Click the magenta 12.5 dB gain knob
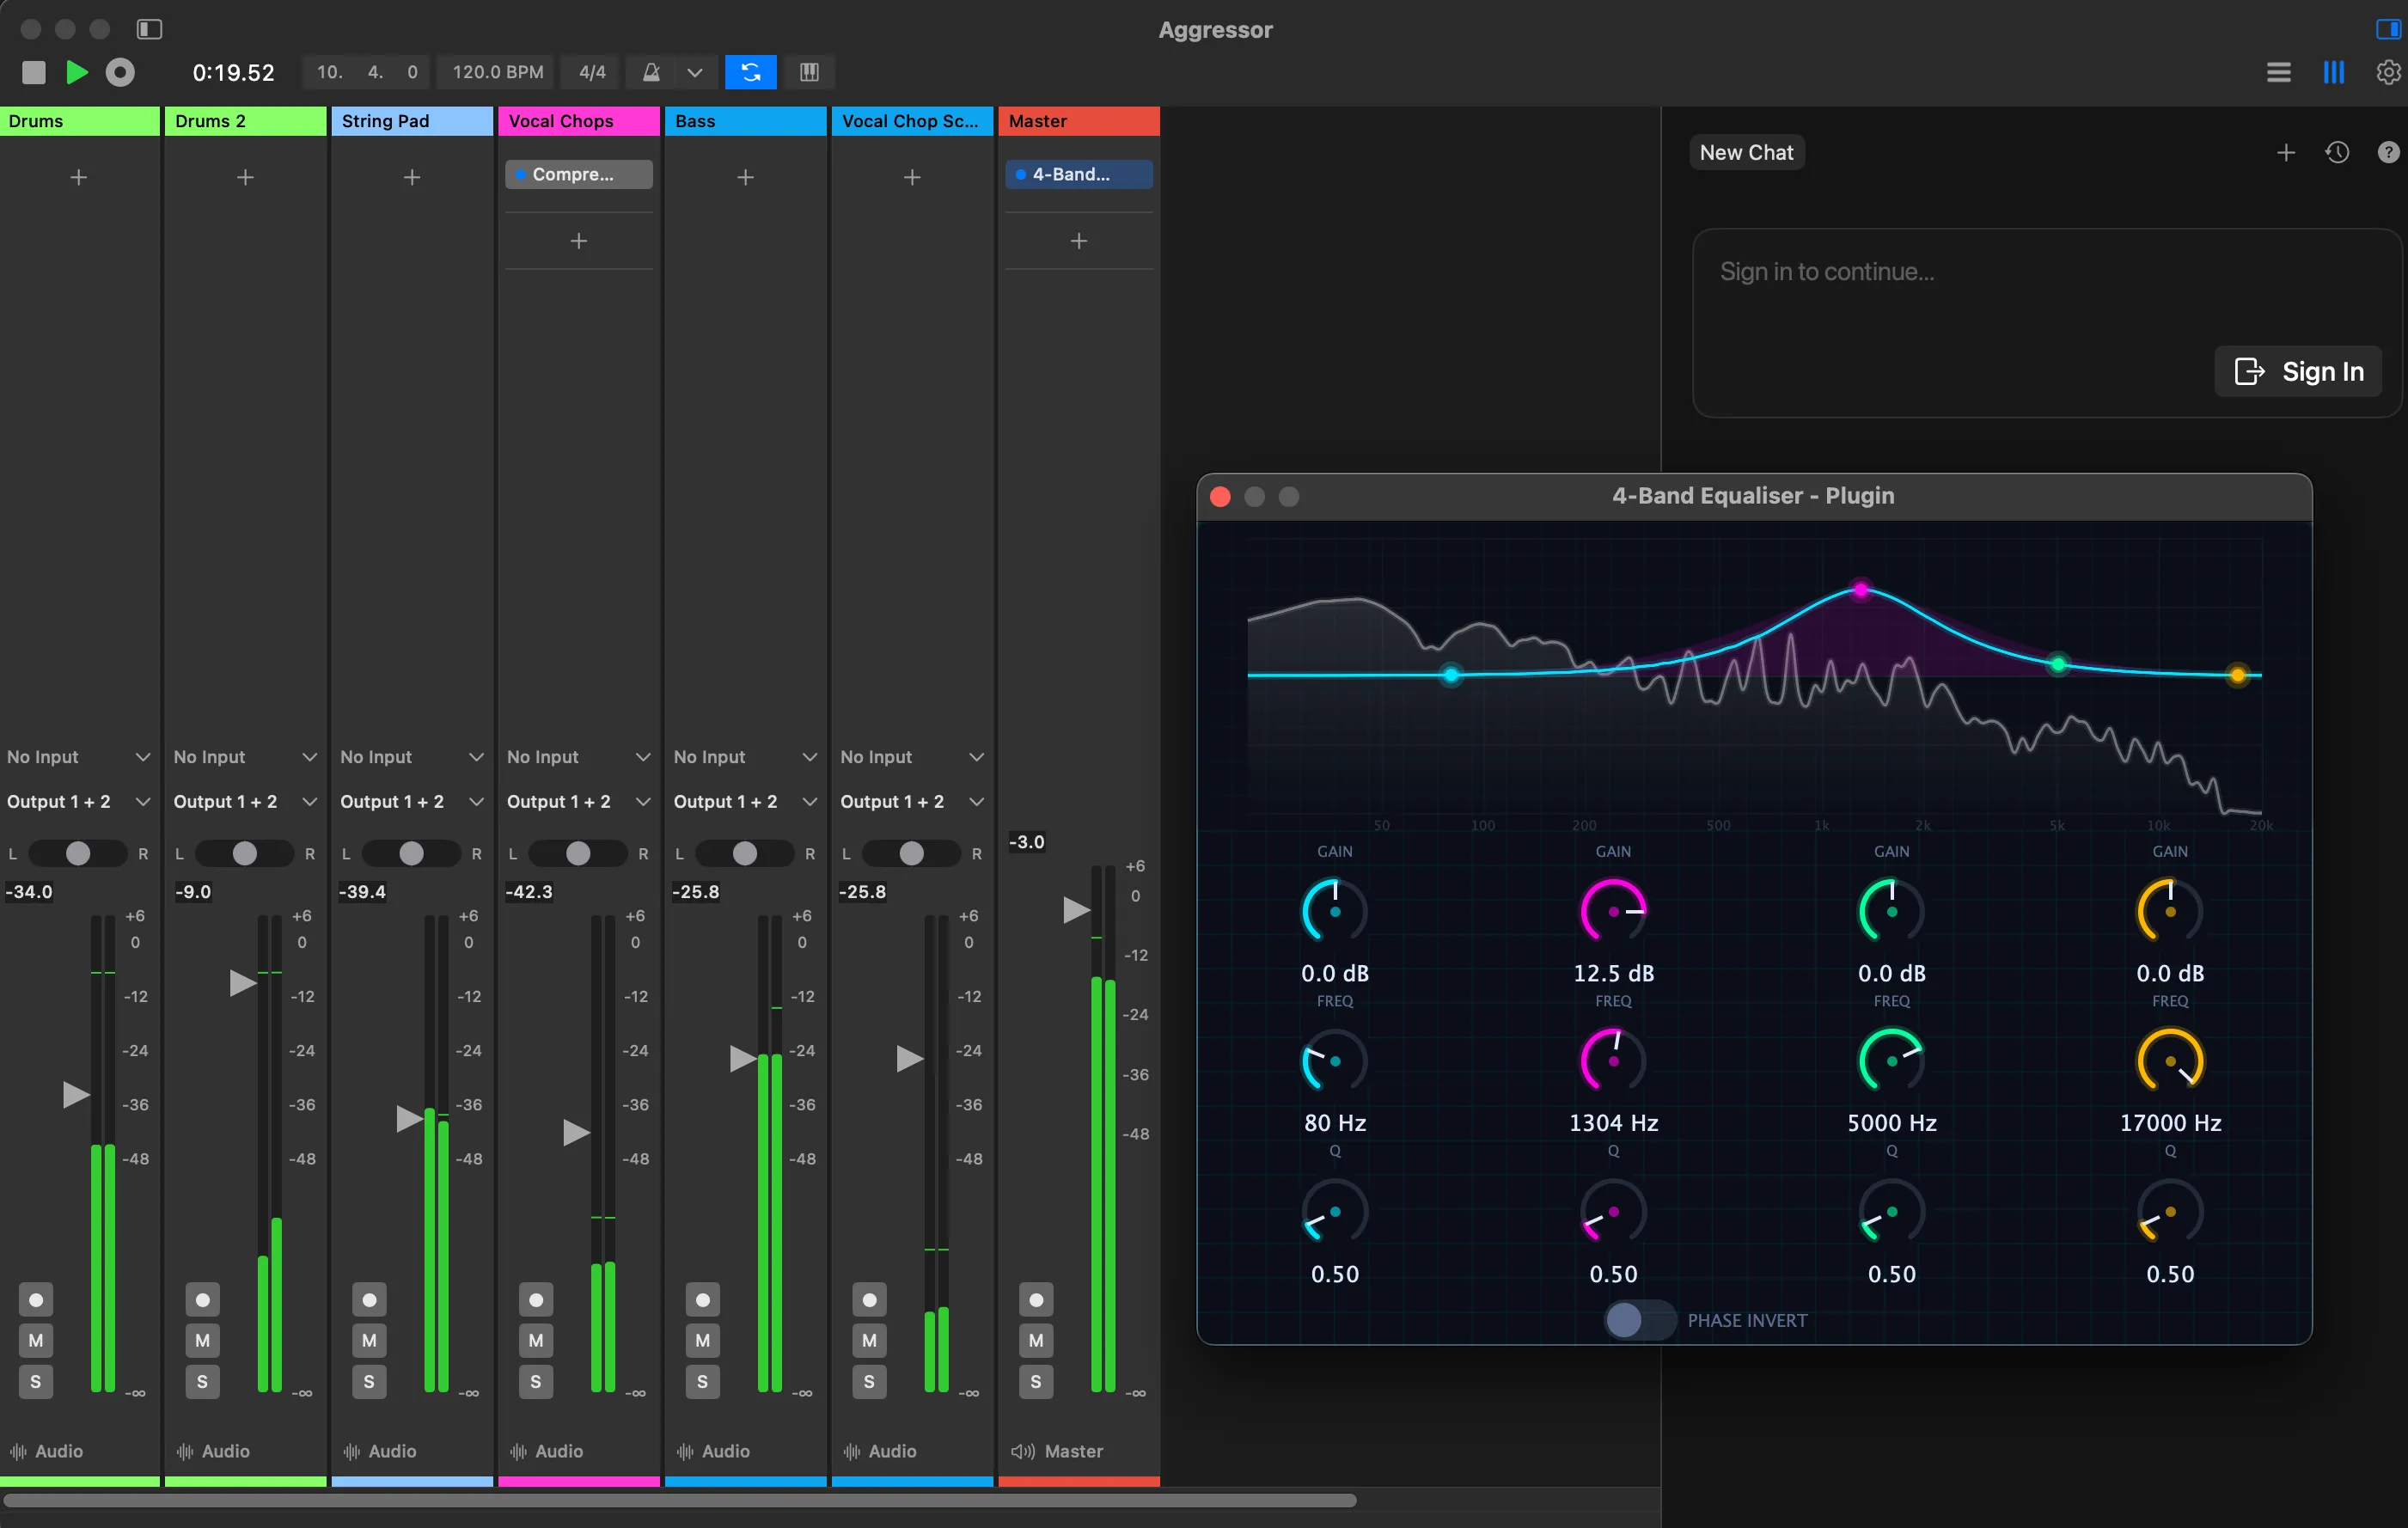 [x=1613, y=911]
